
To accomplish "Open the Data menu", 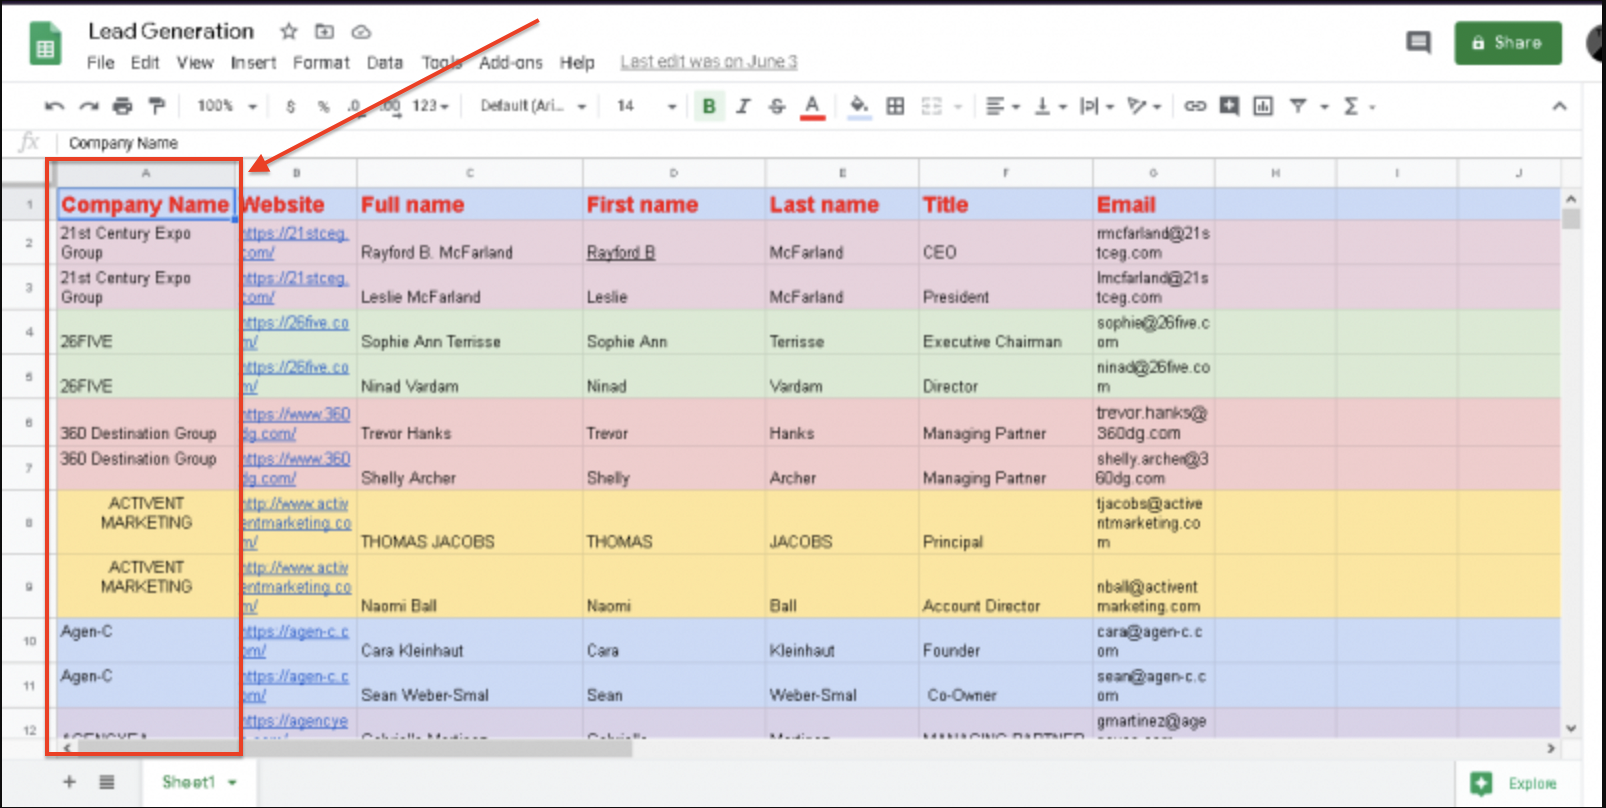I will [x=384, y=62].
